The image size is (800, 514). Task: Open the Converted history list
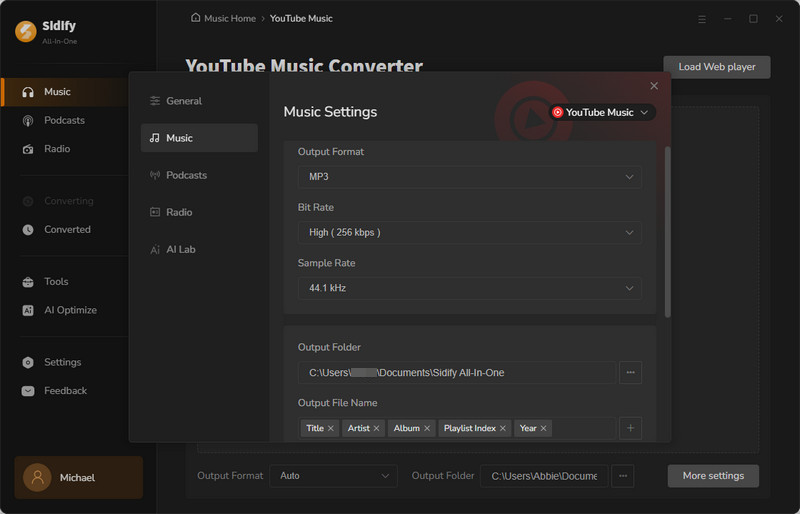67,230
